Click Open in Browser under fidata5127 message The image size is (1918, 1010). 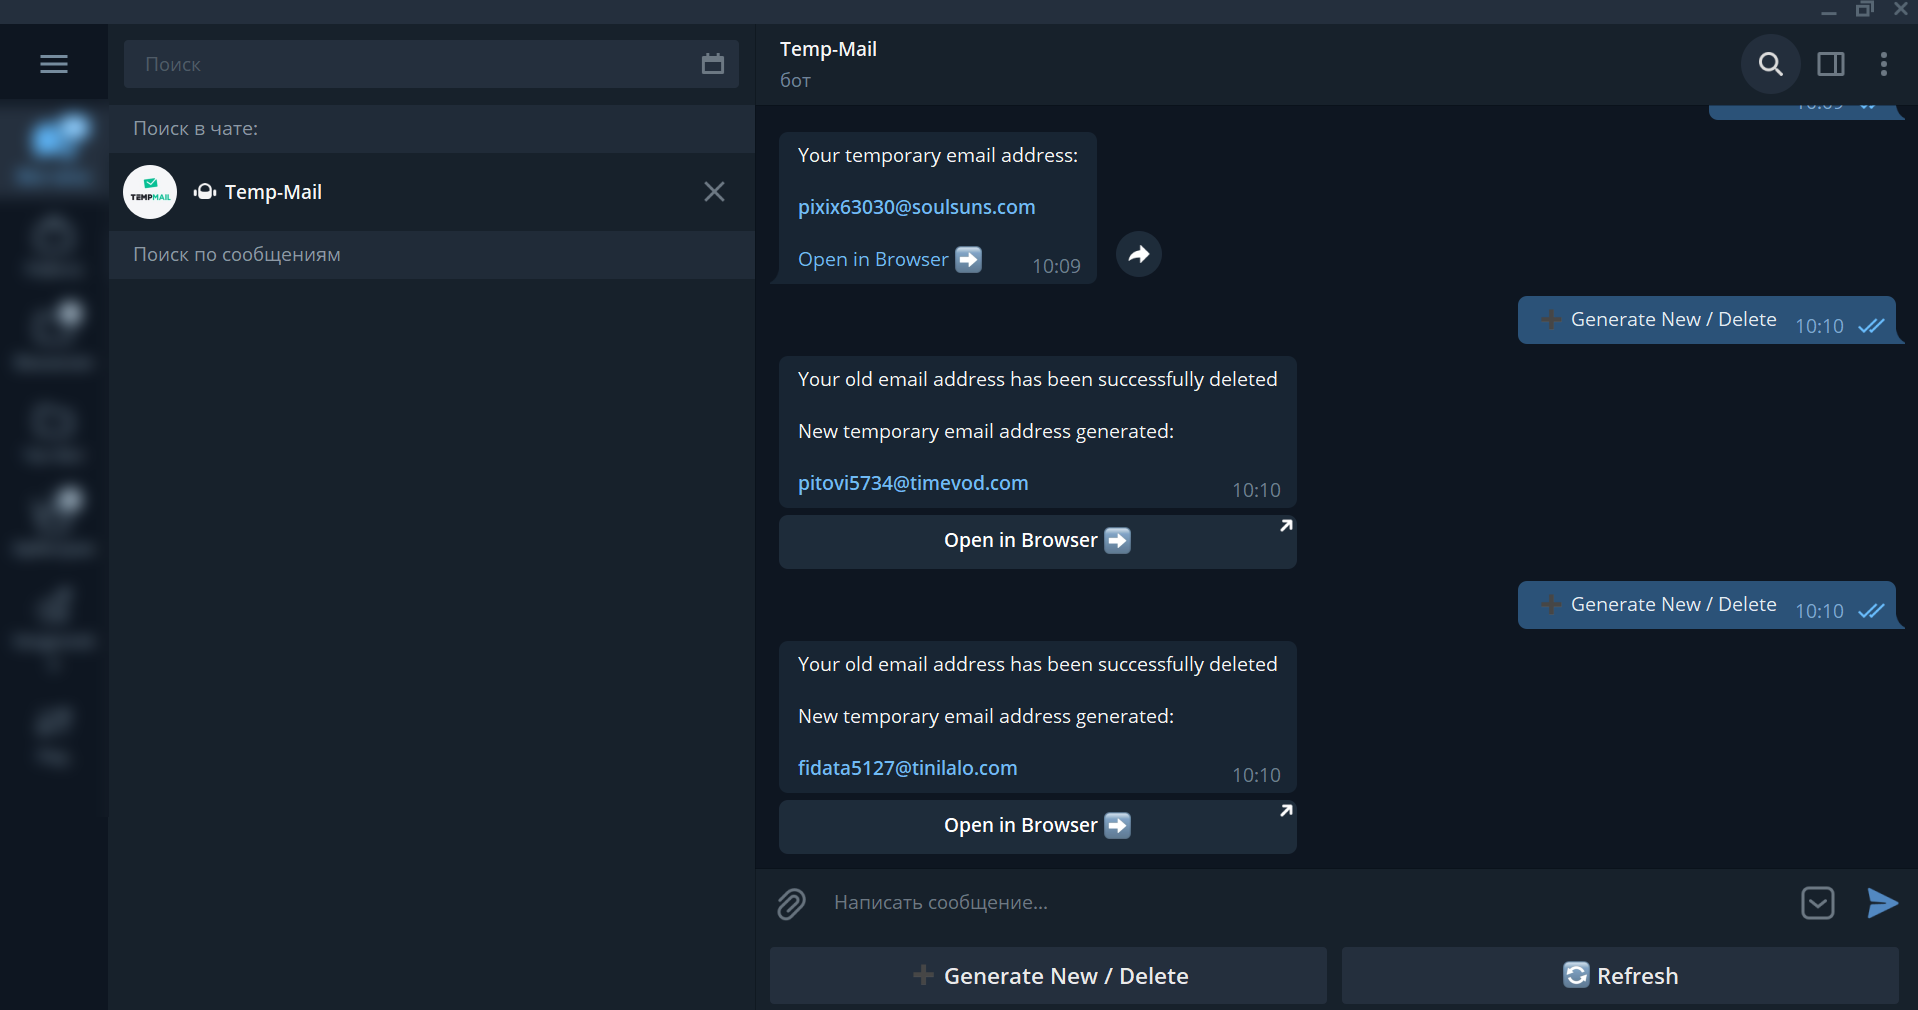[x=1037, y=826]
